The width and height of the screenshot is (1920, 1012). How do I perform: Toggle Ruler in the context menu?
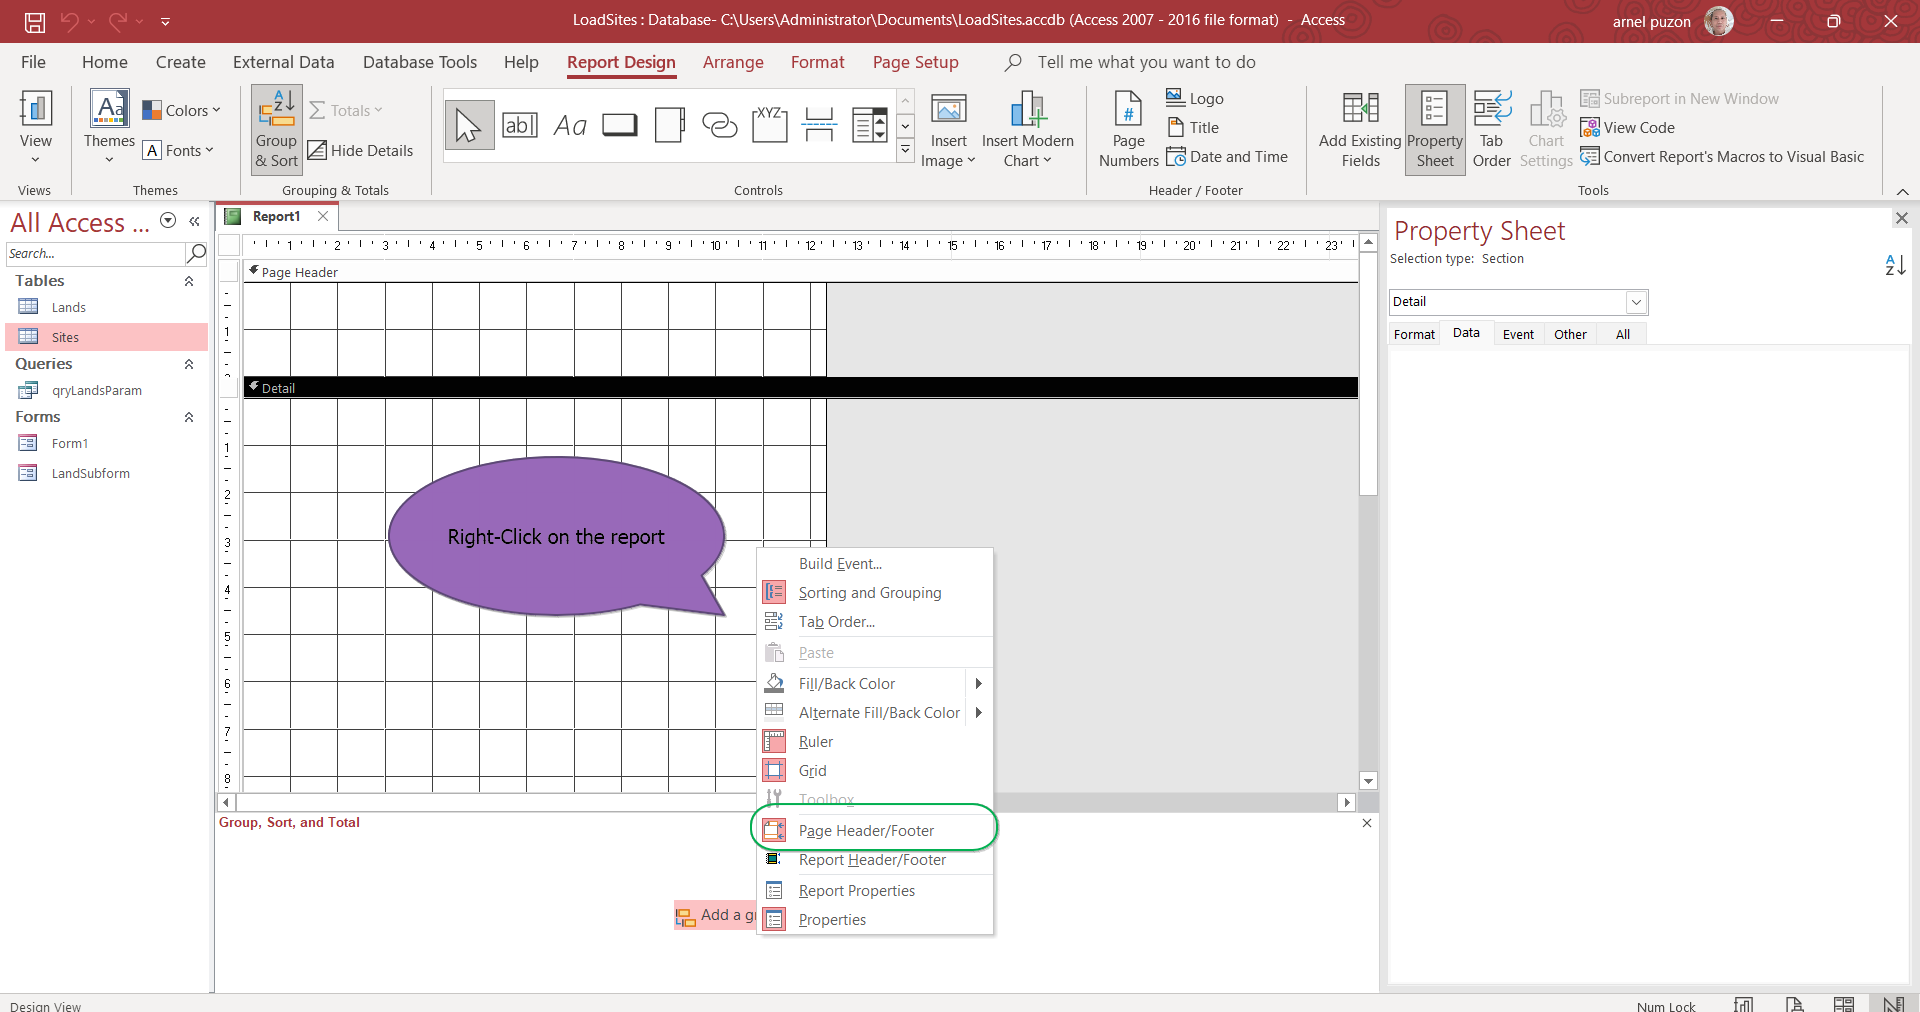click(x=816, y=742)
